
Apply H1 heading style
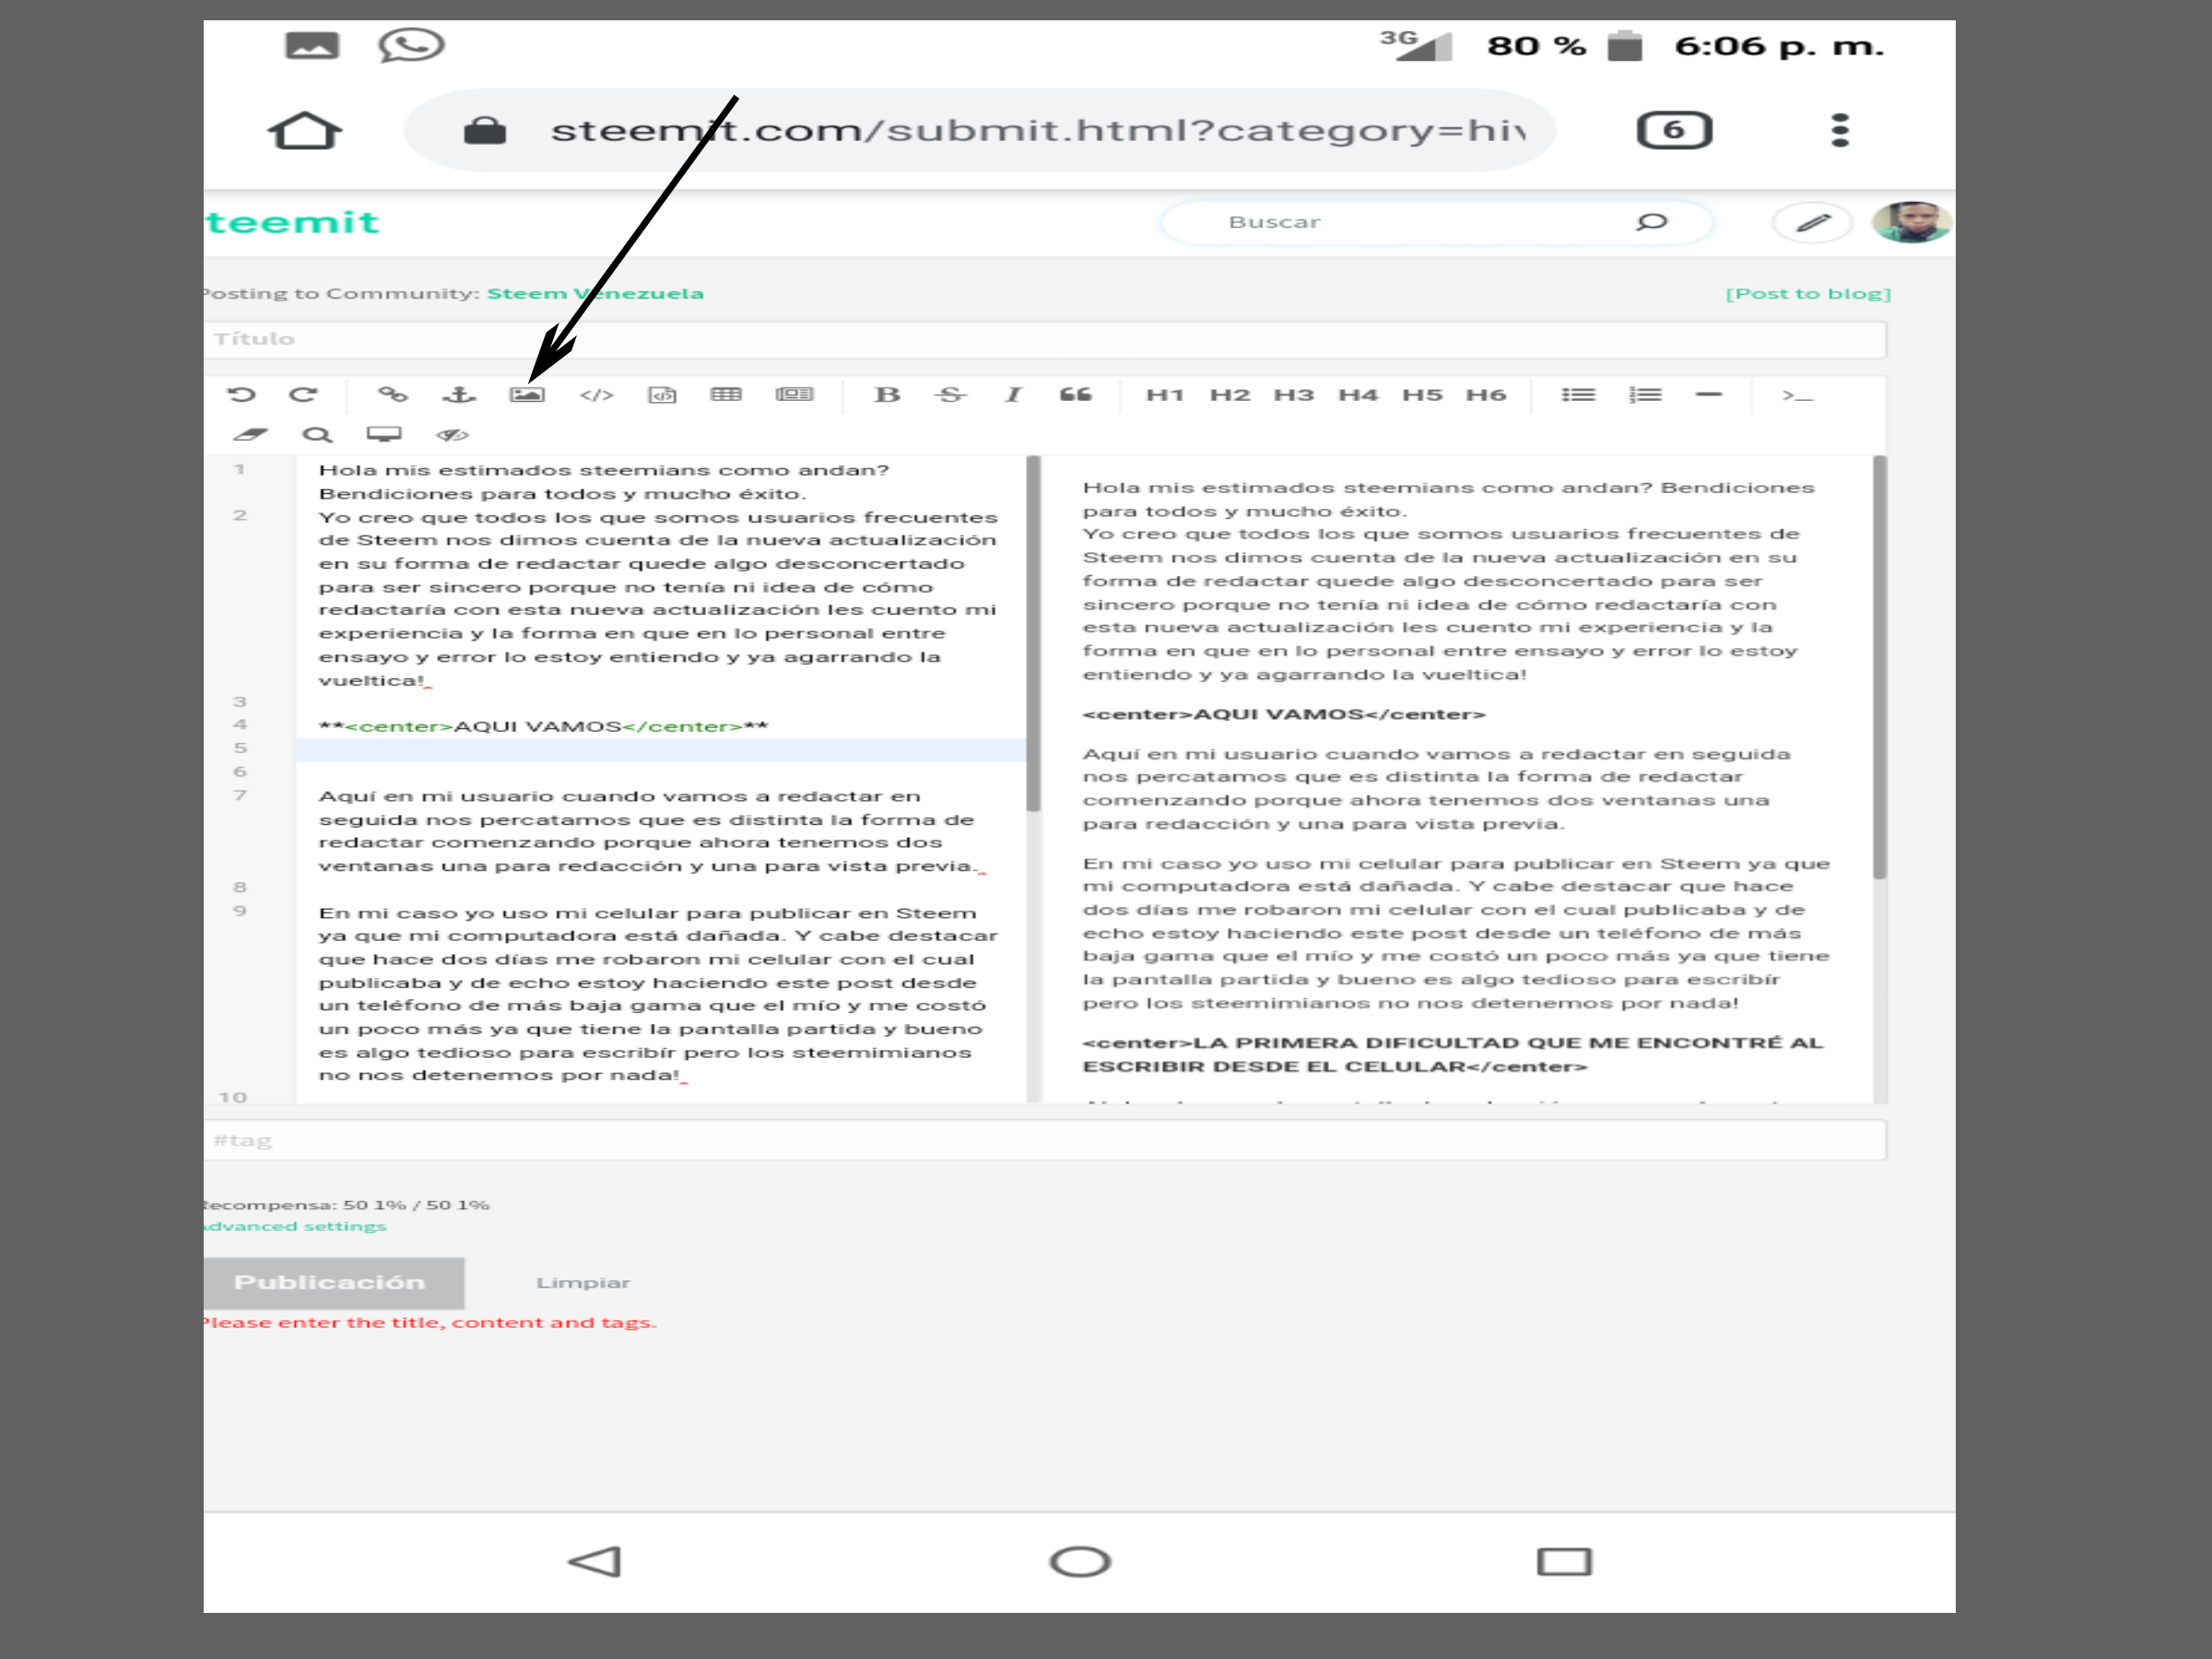1165,395
